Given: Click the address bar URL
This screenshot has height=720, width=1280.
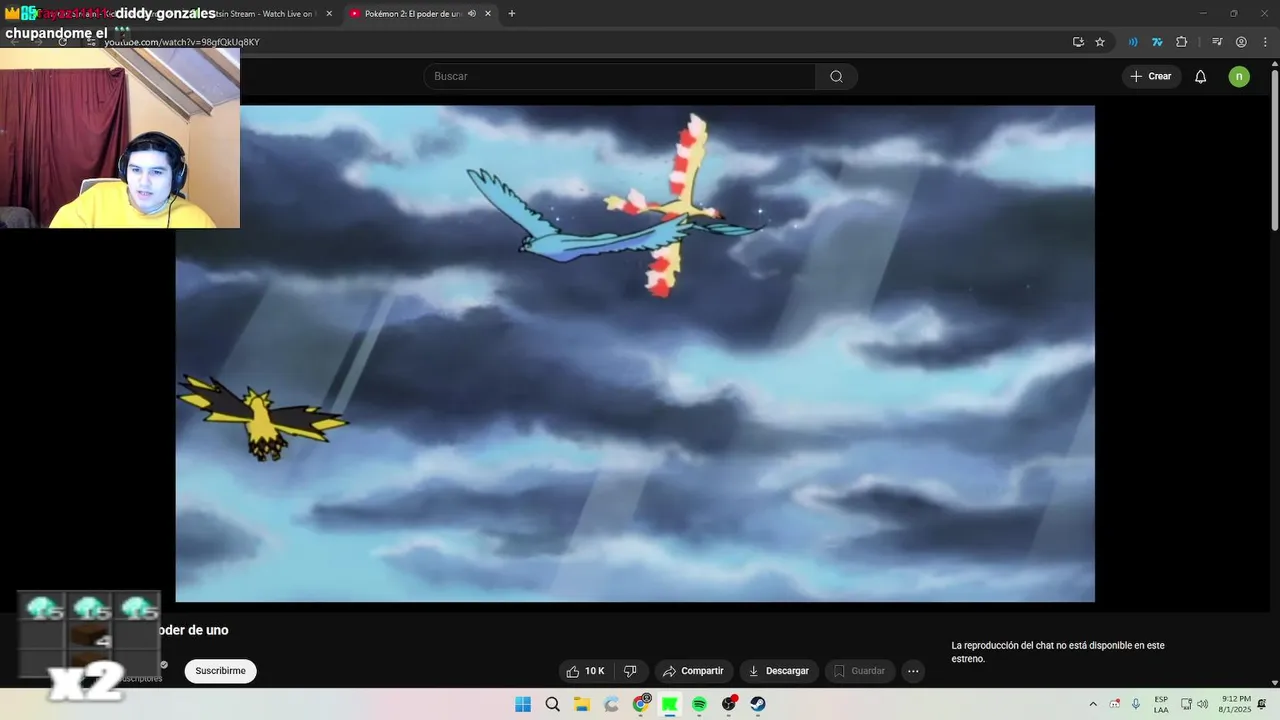Looking at the screenshot, I should point(182,42).
